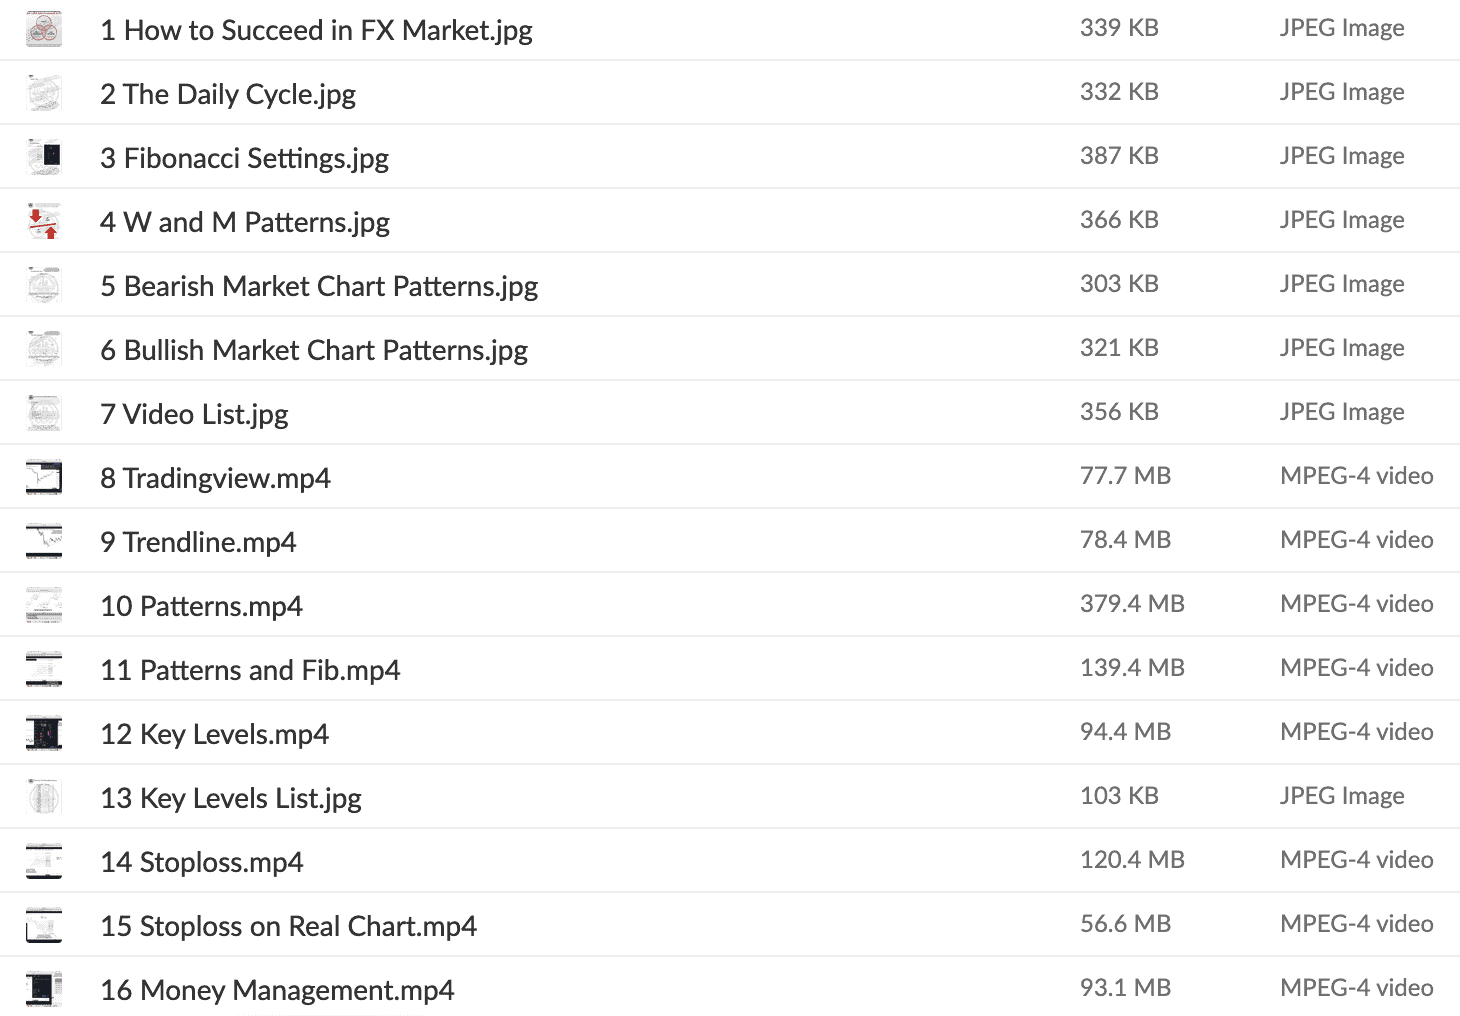Click the Key Levels List image thumbnail
The width and height of the screenshot is (1460, 1016).
44,797
